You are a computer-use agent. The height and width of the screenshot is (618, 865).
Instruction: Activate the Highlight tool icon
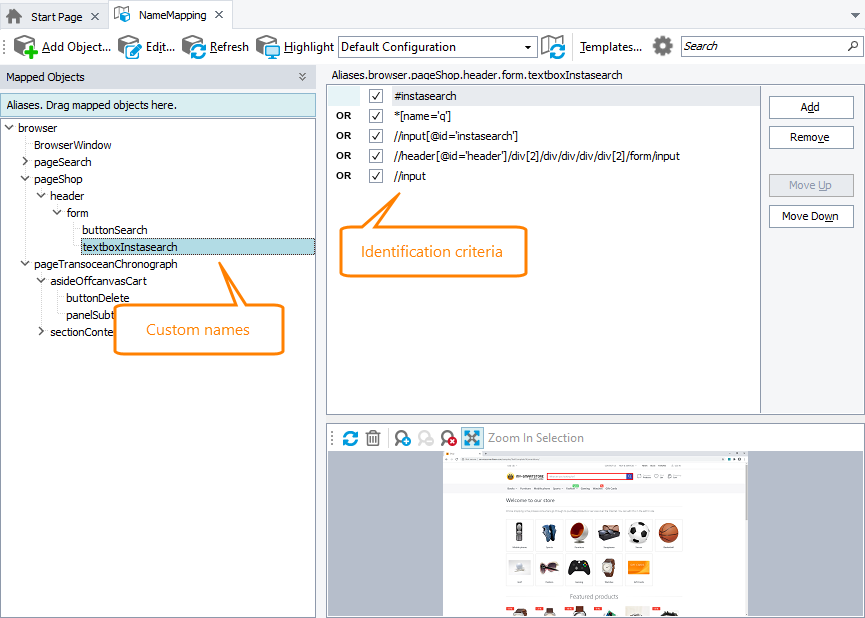coord(266,46)
